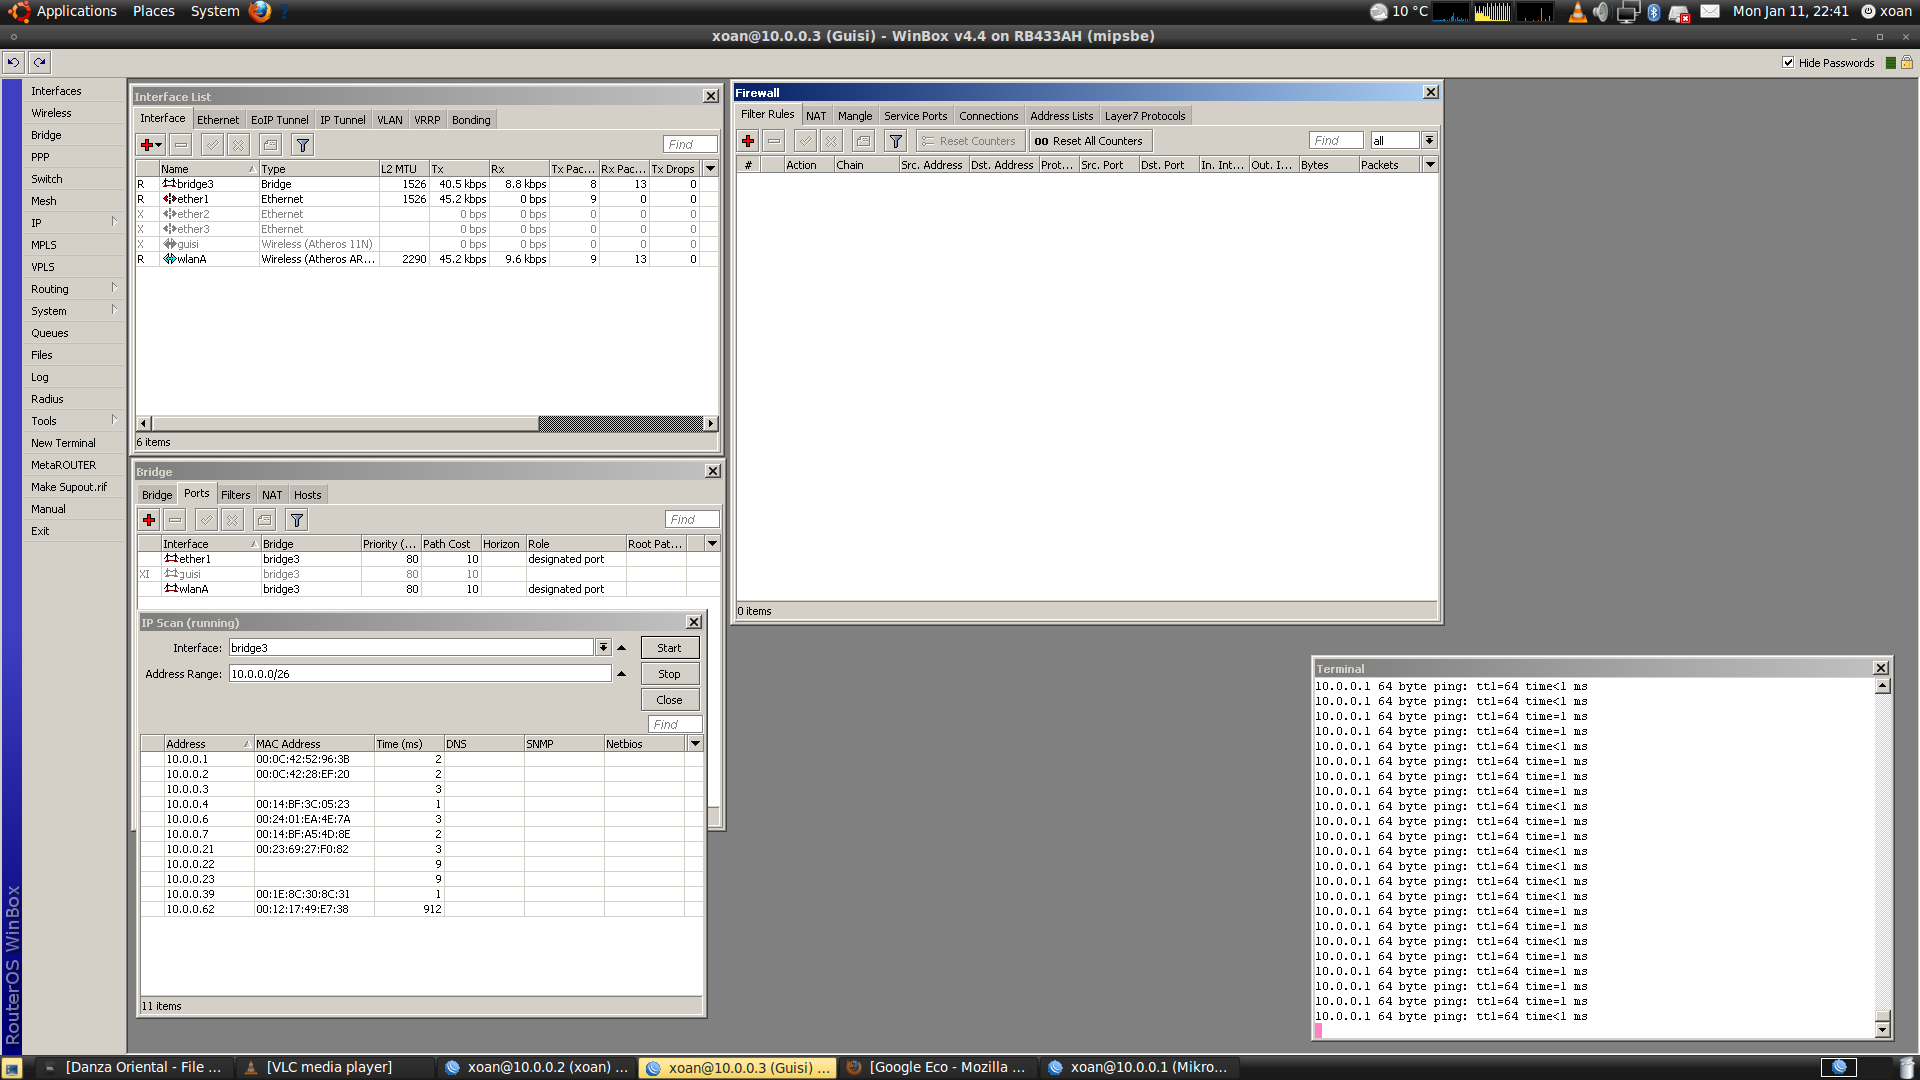Viewport: 1920px width, 1080px height.
Task: Click the Remove icon in Bridge toolbar
Action: pyautogui.click(x=175, y=520)
